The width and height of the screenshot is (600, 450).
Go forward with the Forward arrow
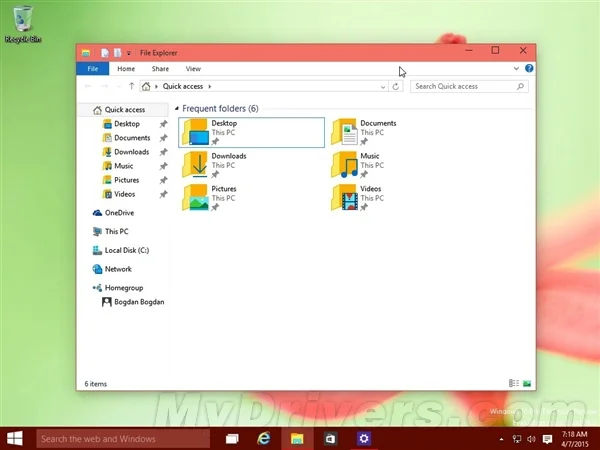[x=104, y=86]
